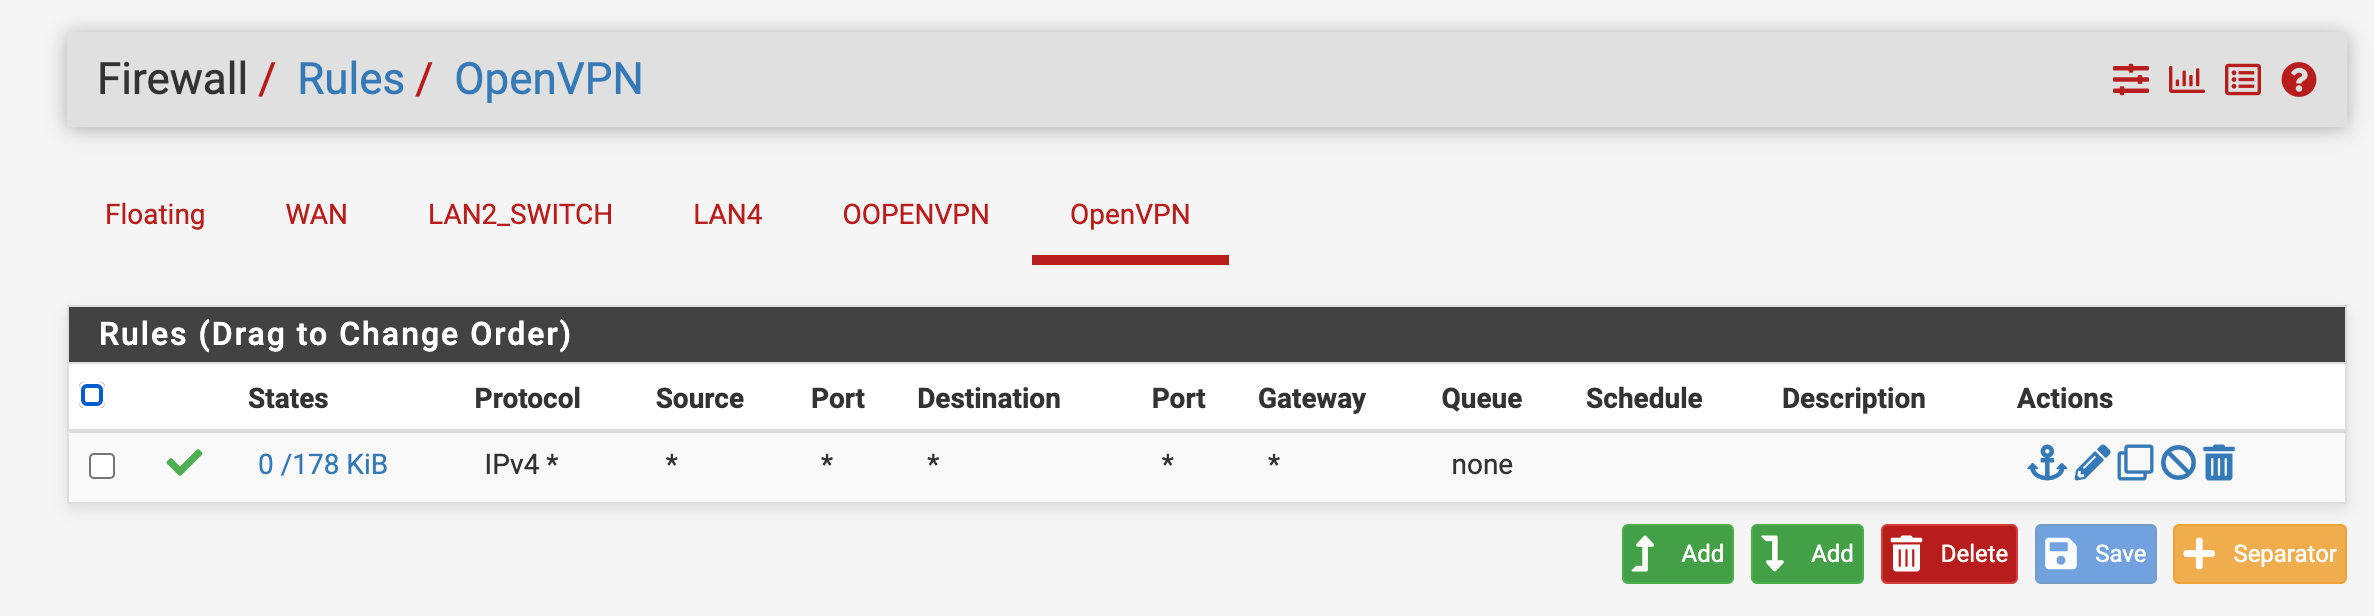This screenshot has height=616, width=2374.
Task: Edit the IPv4 rule with the pencil icon
Action: [x=2091, y=463]
